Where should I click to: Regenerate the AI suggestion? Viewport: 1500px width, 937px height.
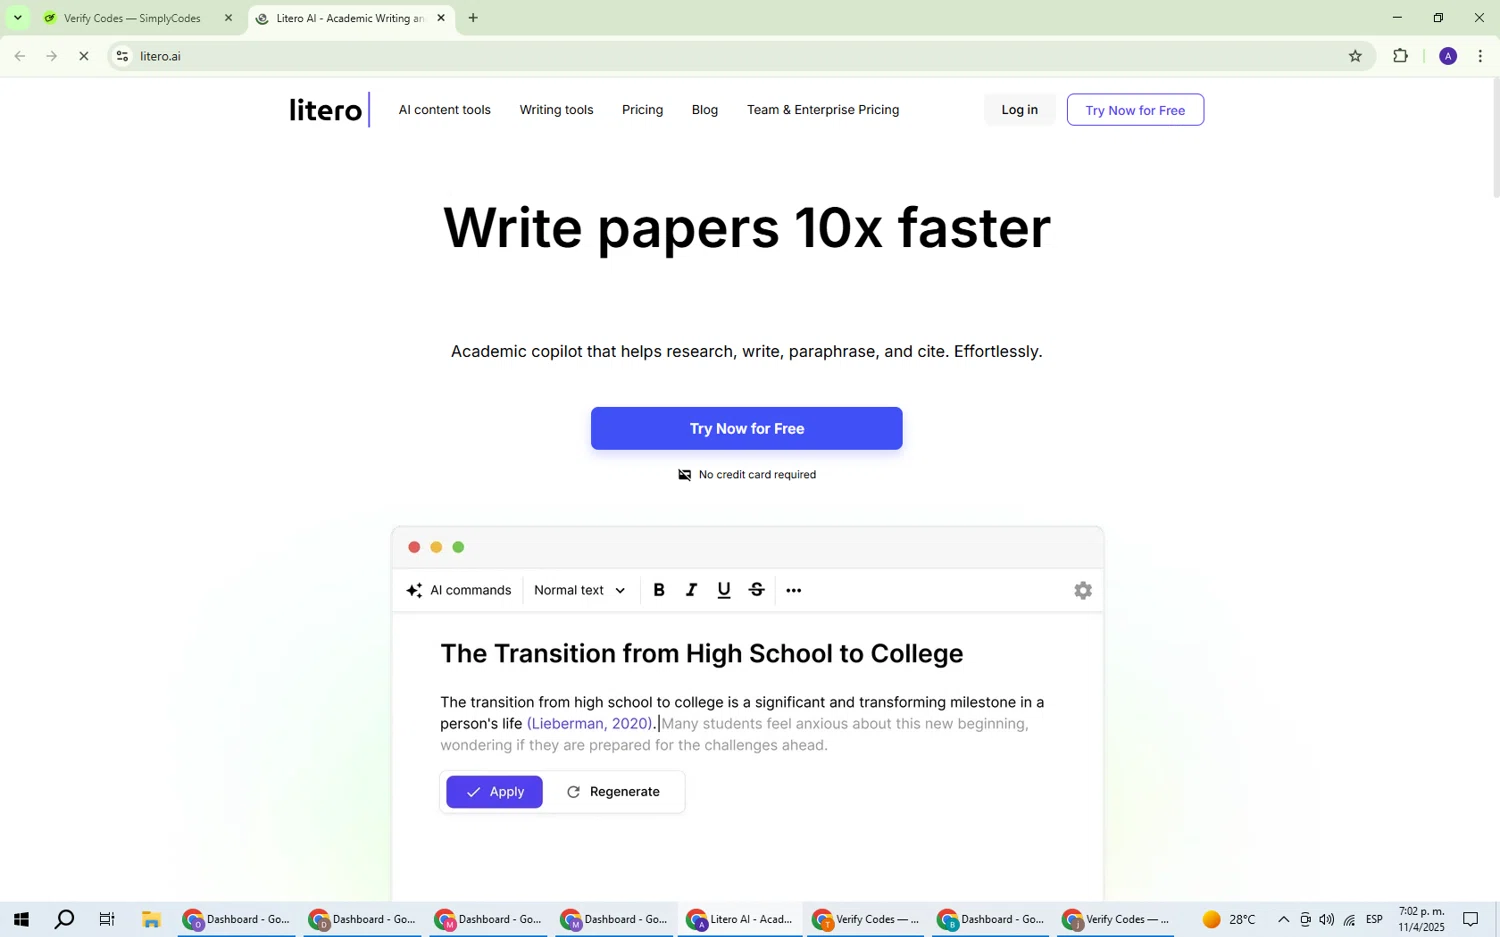(x=613, y=792)
